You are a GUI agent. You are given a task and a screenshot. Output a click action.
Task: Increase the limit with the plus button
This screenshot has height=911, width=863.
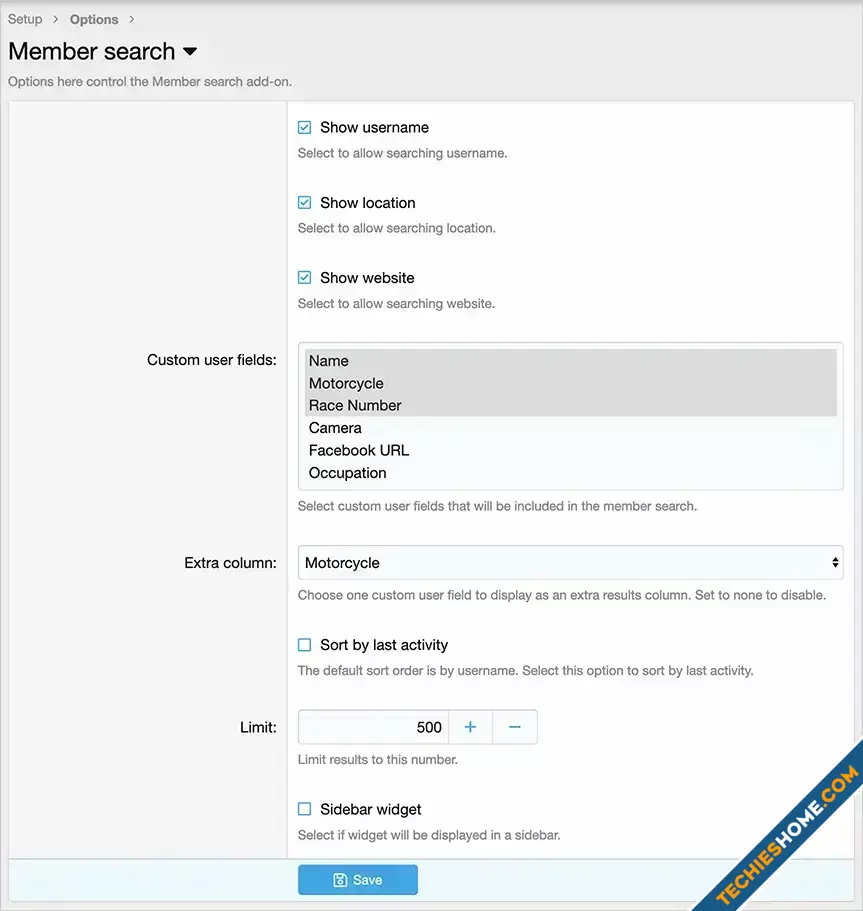pyautogui.click(x=470, y=727)
